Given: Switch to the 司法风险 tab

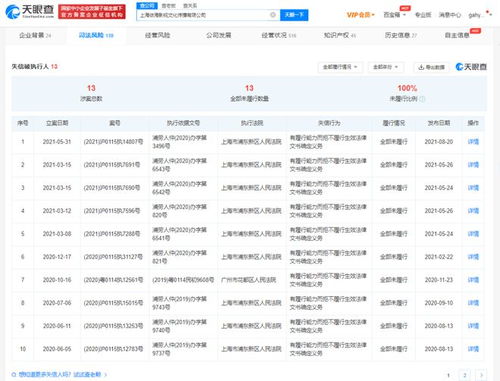Looking at the screenshot, I should point(96,35).
